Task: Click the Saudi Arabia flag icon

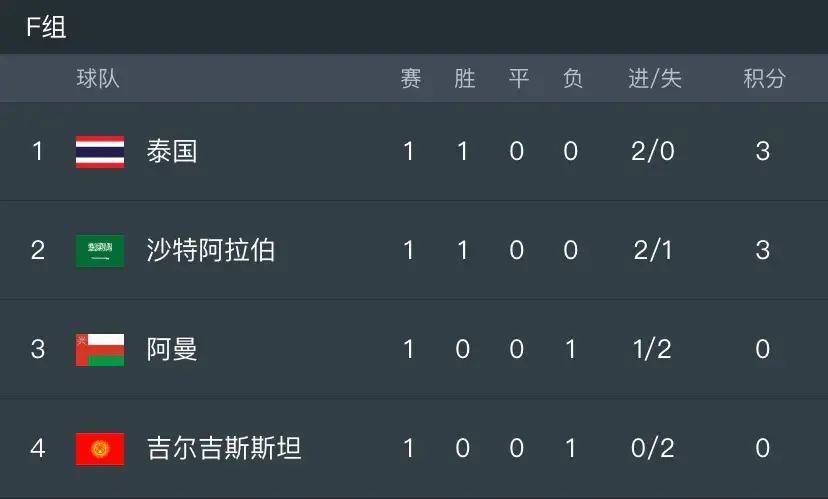Action: (x=100, y=250)
